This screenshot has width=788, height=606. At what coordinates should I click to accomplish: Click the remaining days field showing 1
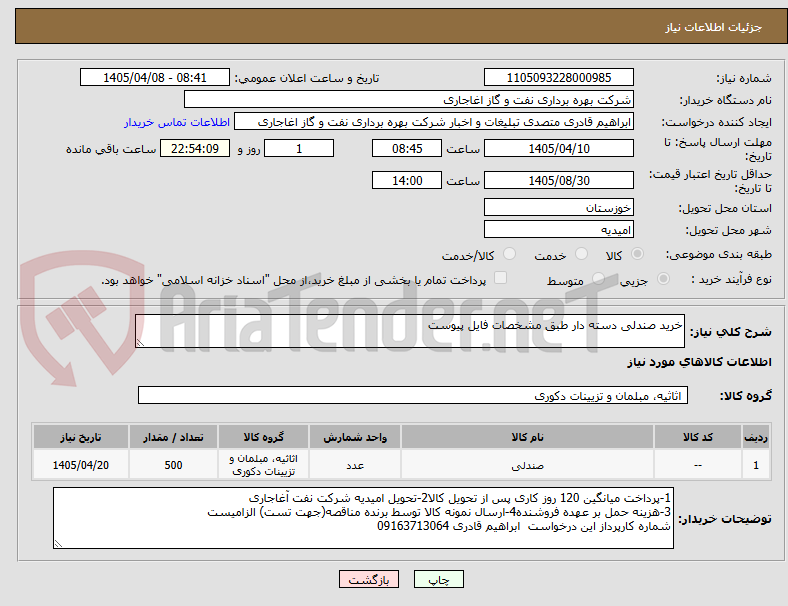299,148
